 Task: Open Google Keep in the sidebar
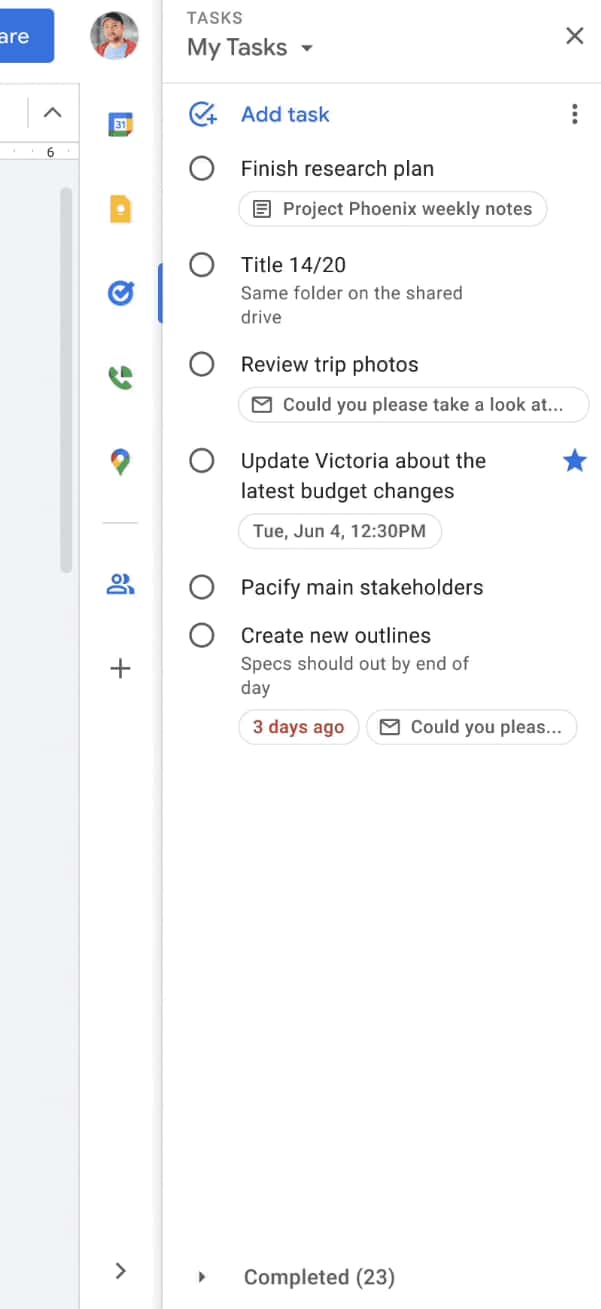coord(120,208)
